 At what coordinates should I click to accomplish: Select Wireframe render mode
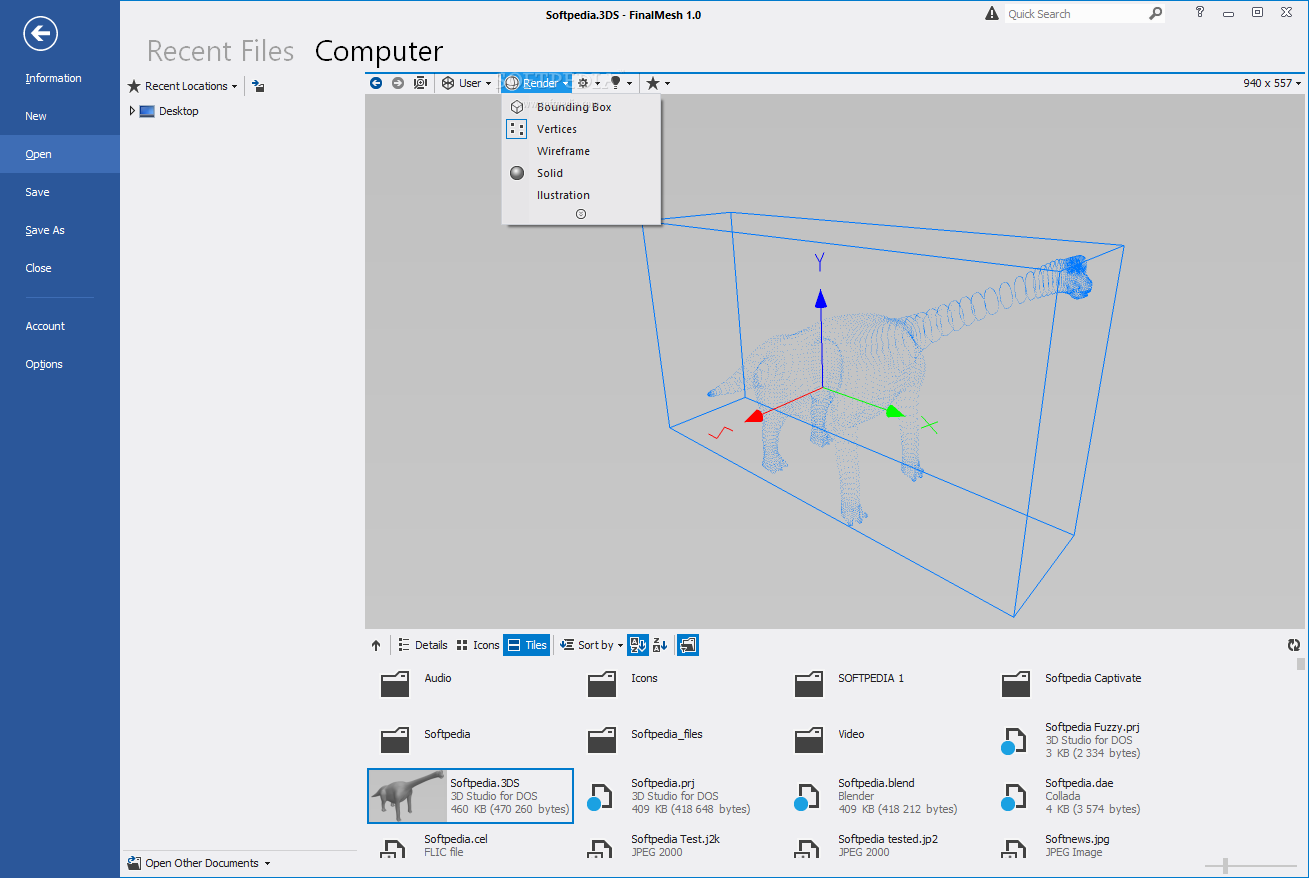(x=581, y=151)
